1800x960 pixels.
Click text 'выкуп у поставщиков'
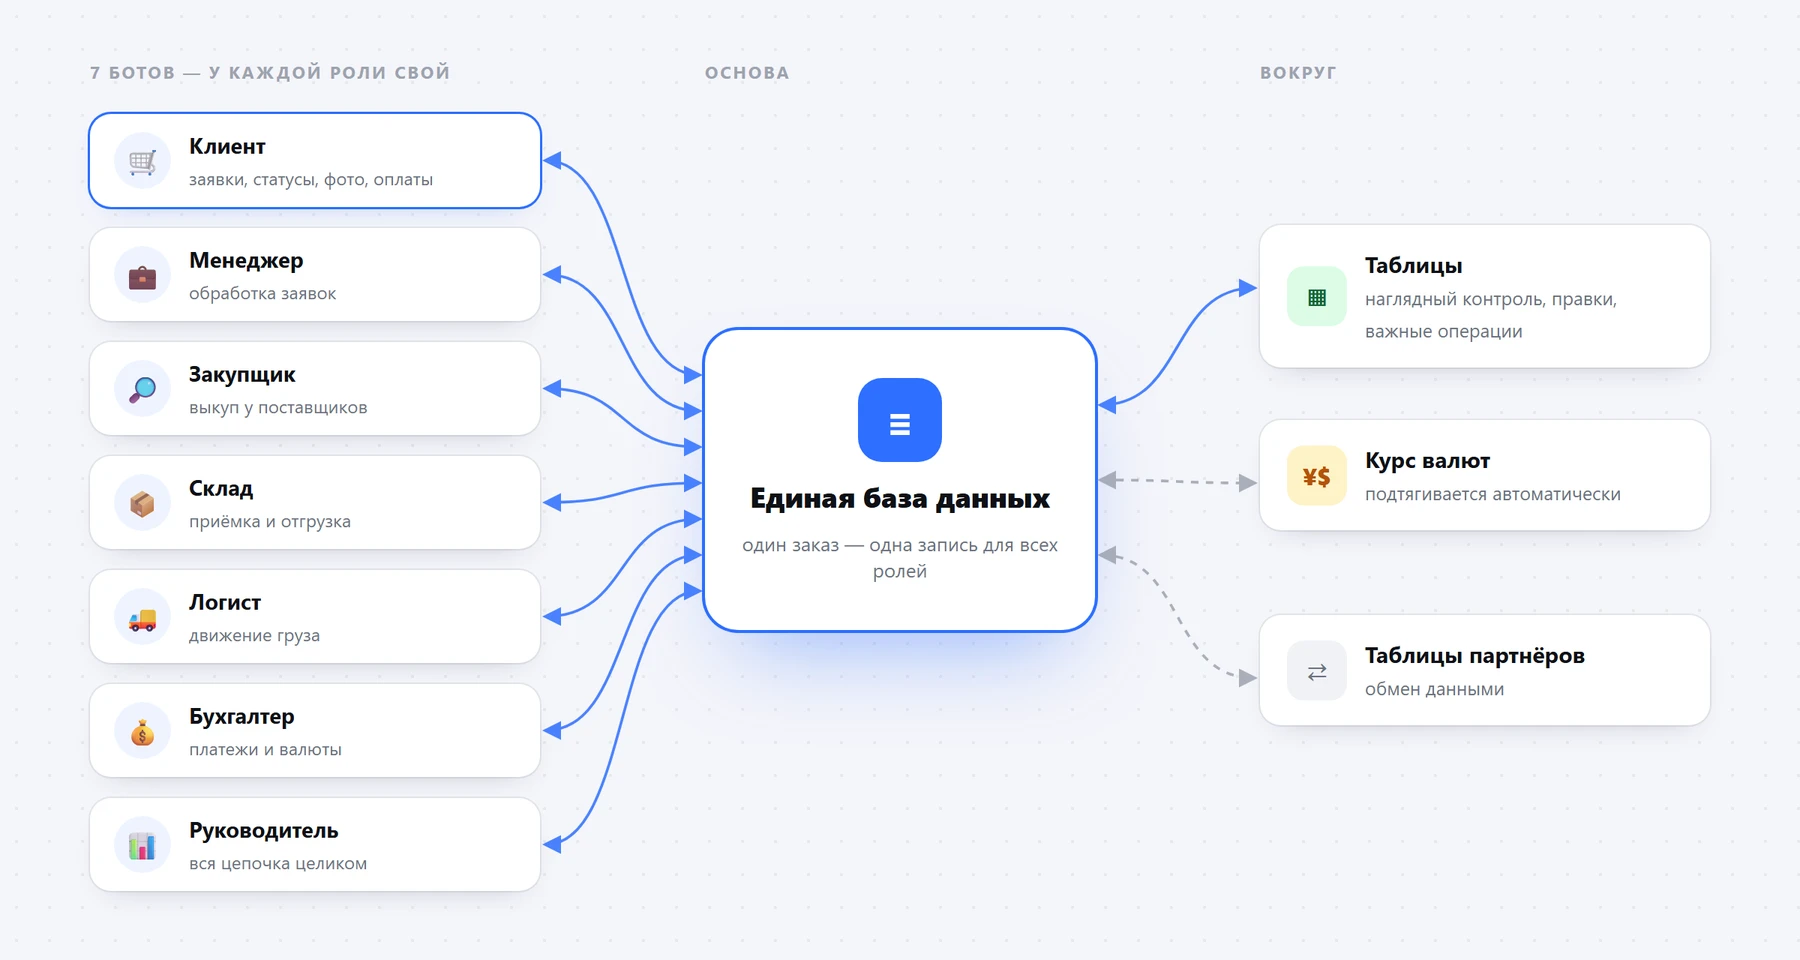point(278,408)
